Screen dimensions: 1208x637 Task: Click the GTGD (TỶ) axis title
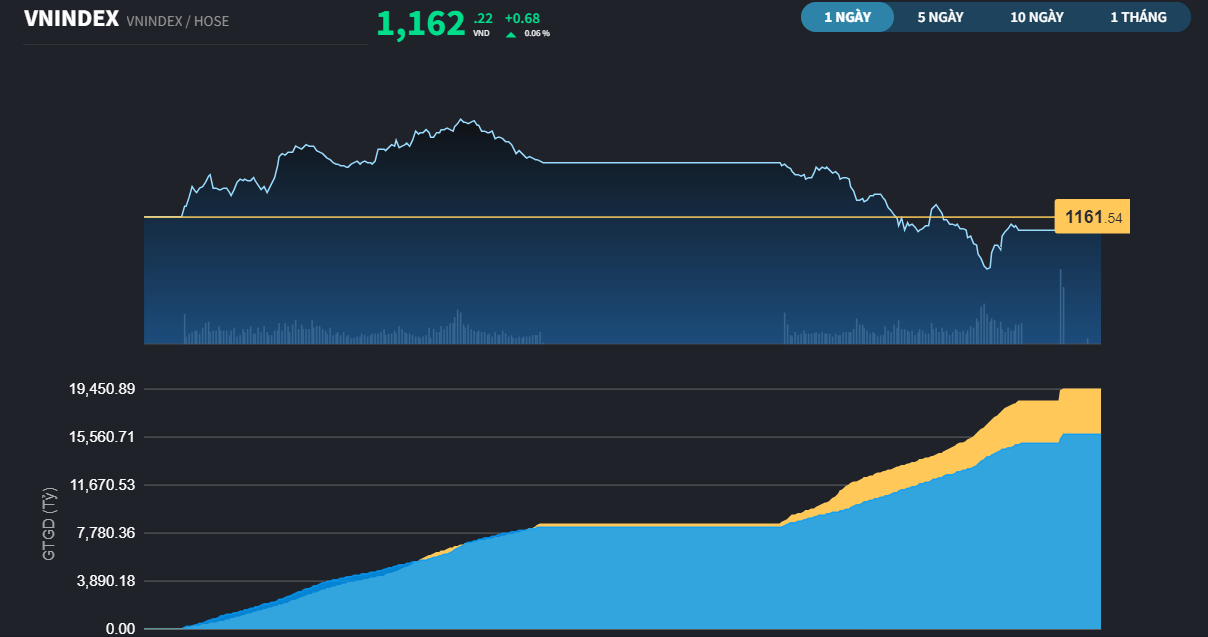point(50,524)
